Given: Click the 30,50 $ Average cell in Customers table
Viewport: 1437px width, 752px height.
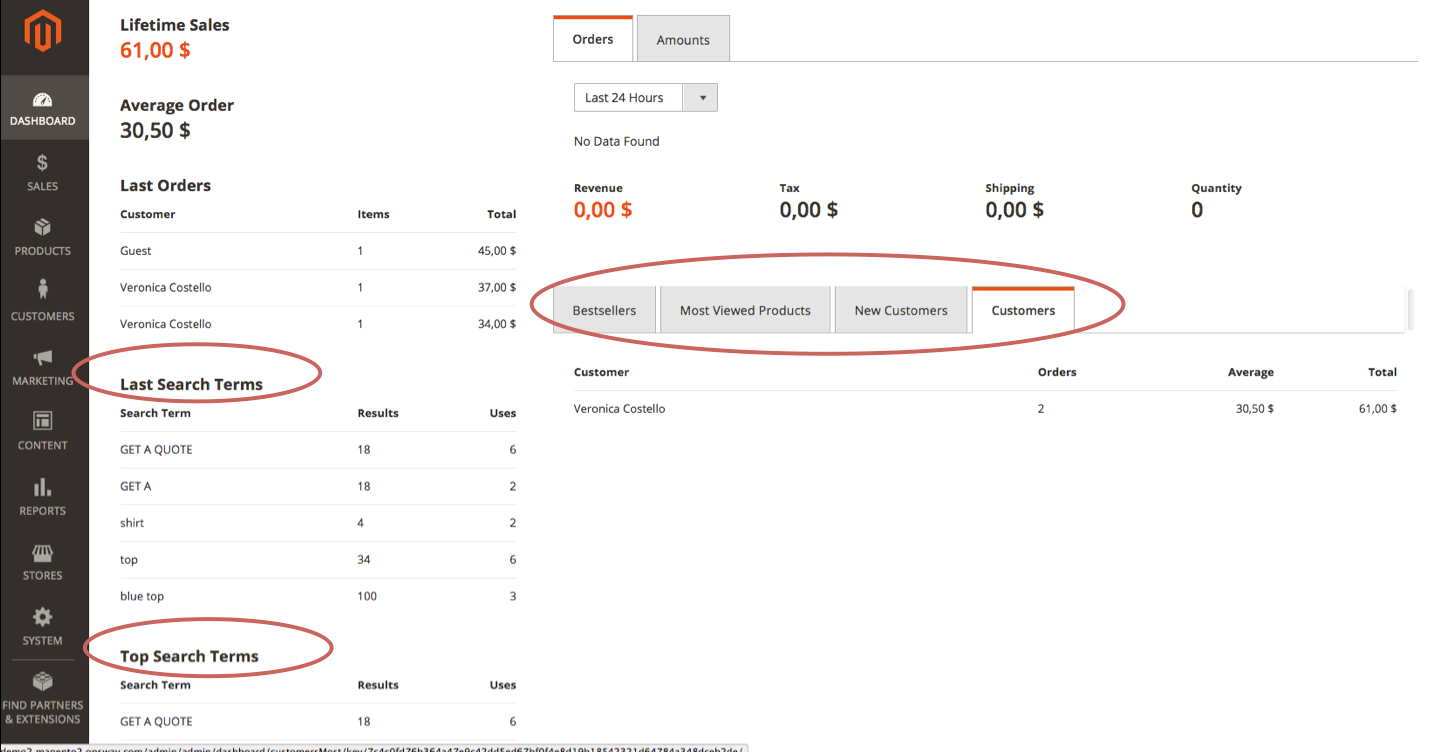Looking at the screenshot, I should [x=1255, y=409].
